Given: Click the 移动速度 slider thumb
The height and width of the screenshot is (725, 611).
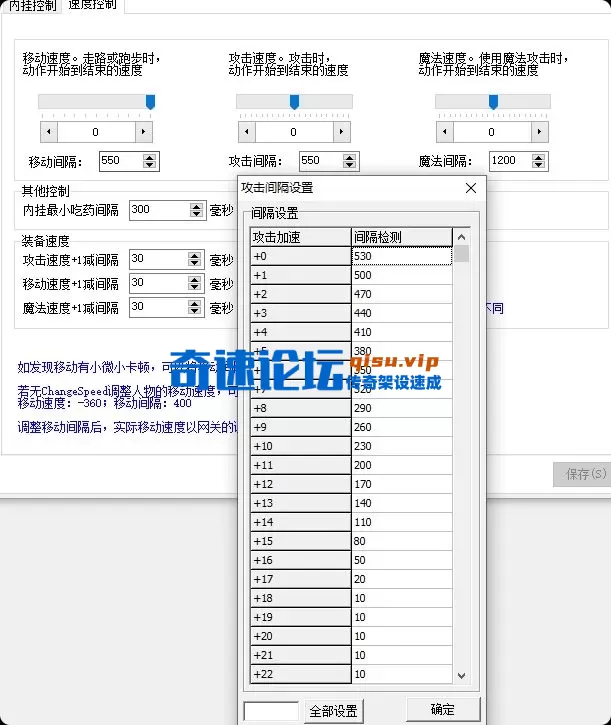Looking at the screenshot, I should coord(150,102).
